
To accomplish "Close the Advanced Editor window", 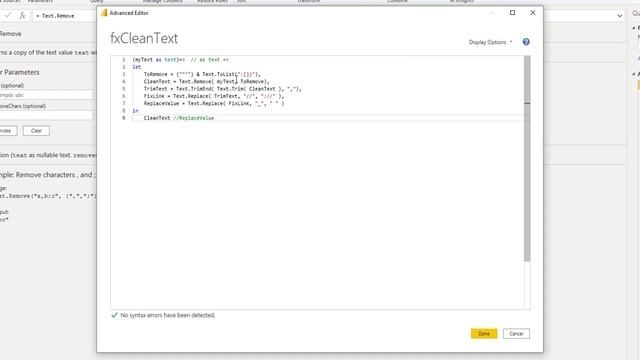I will pyautogui.click(x=533, y=13).
